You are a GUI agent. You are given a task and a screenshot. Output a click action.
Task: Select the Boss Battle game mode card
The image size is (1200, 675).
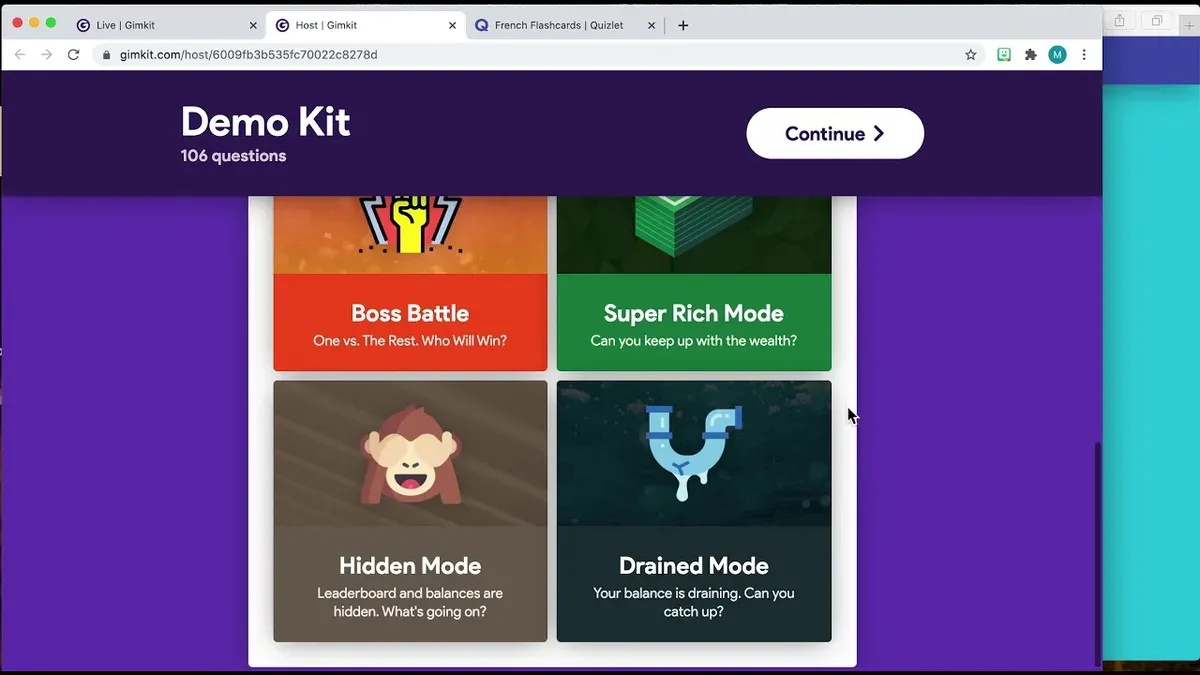[410, 284]
